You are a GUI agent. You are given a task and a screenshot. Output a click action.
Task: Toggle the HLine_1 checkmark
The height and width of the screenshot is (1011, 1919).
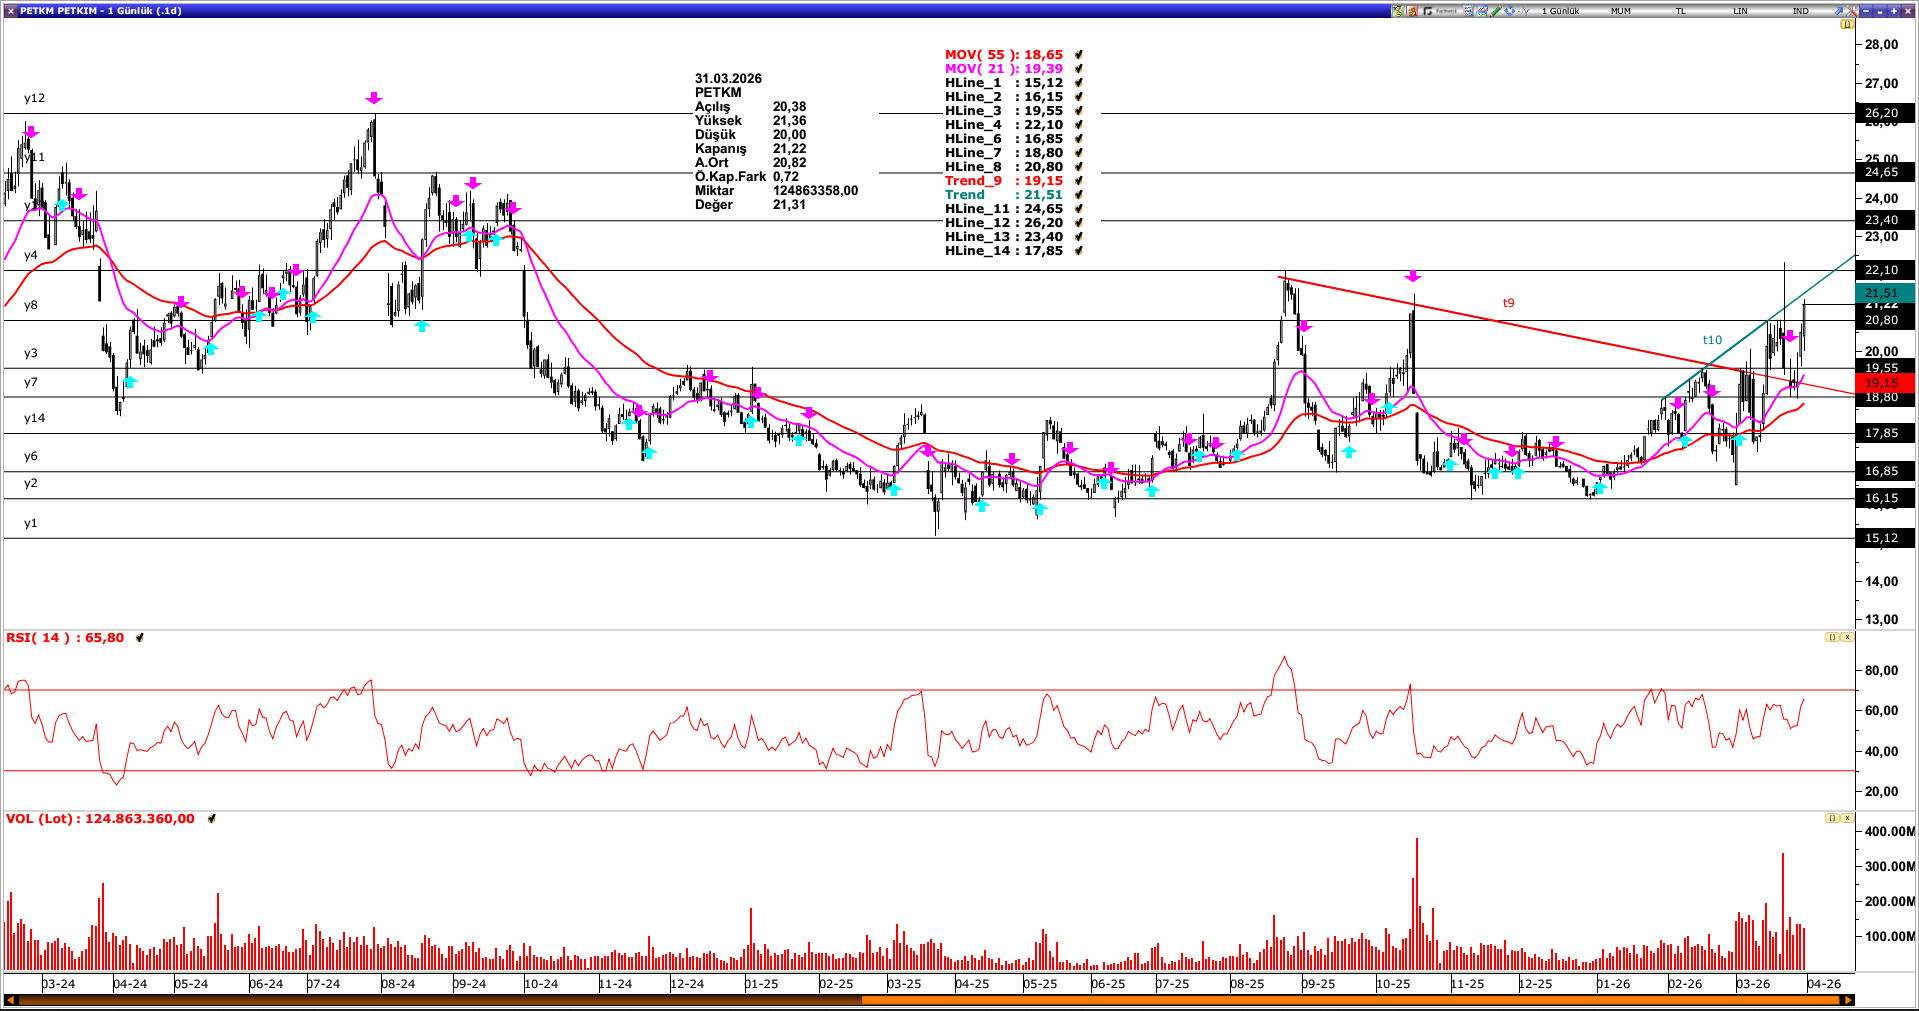1079,83
